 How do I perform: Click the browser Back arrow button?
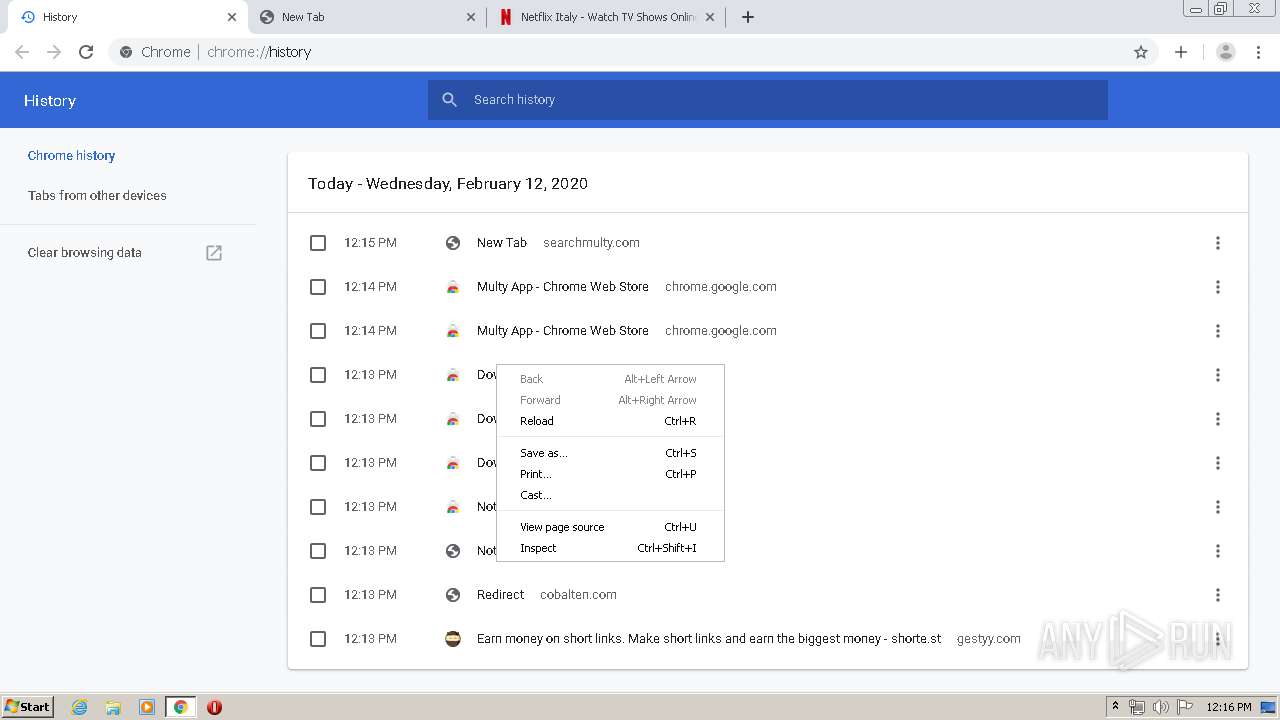pos(22,52)
